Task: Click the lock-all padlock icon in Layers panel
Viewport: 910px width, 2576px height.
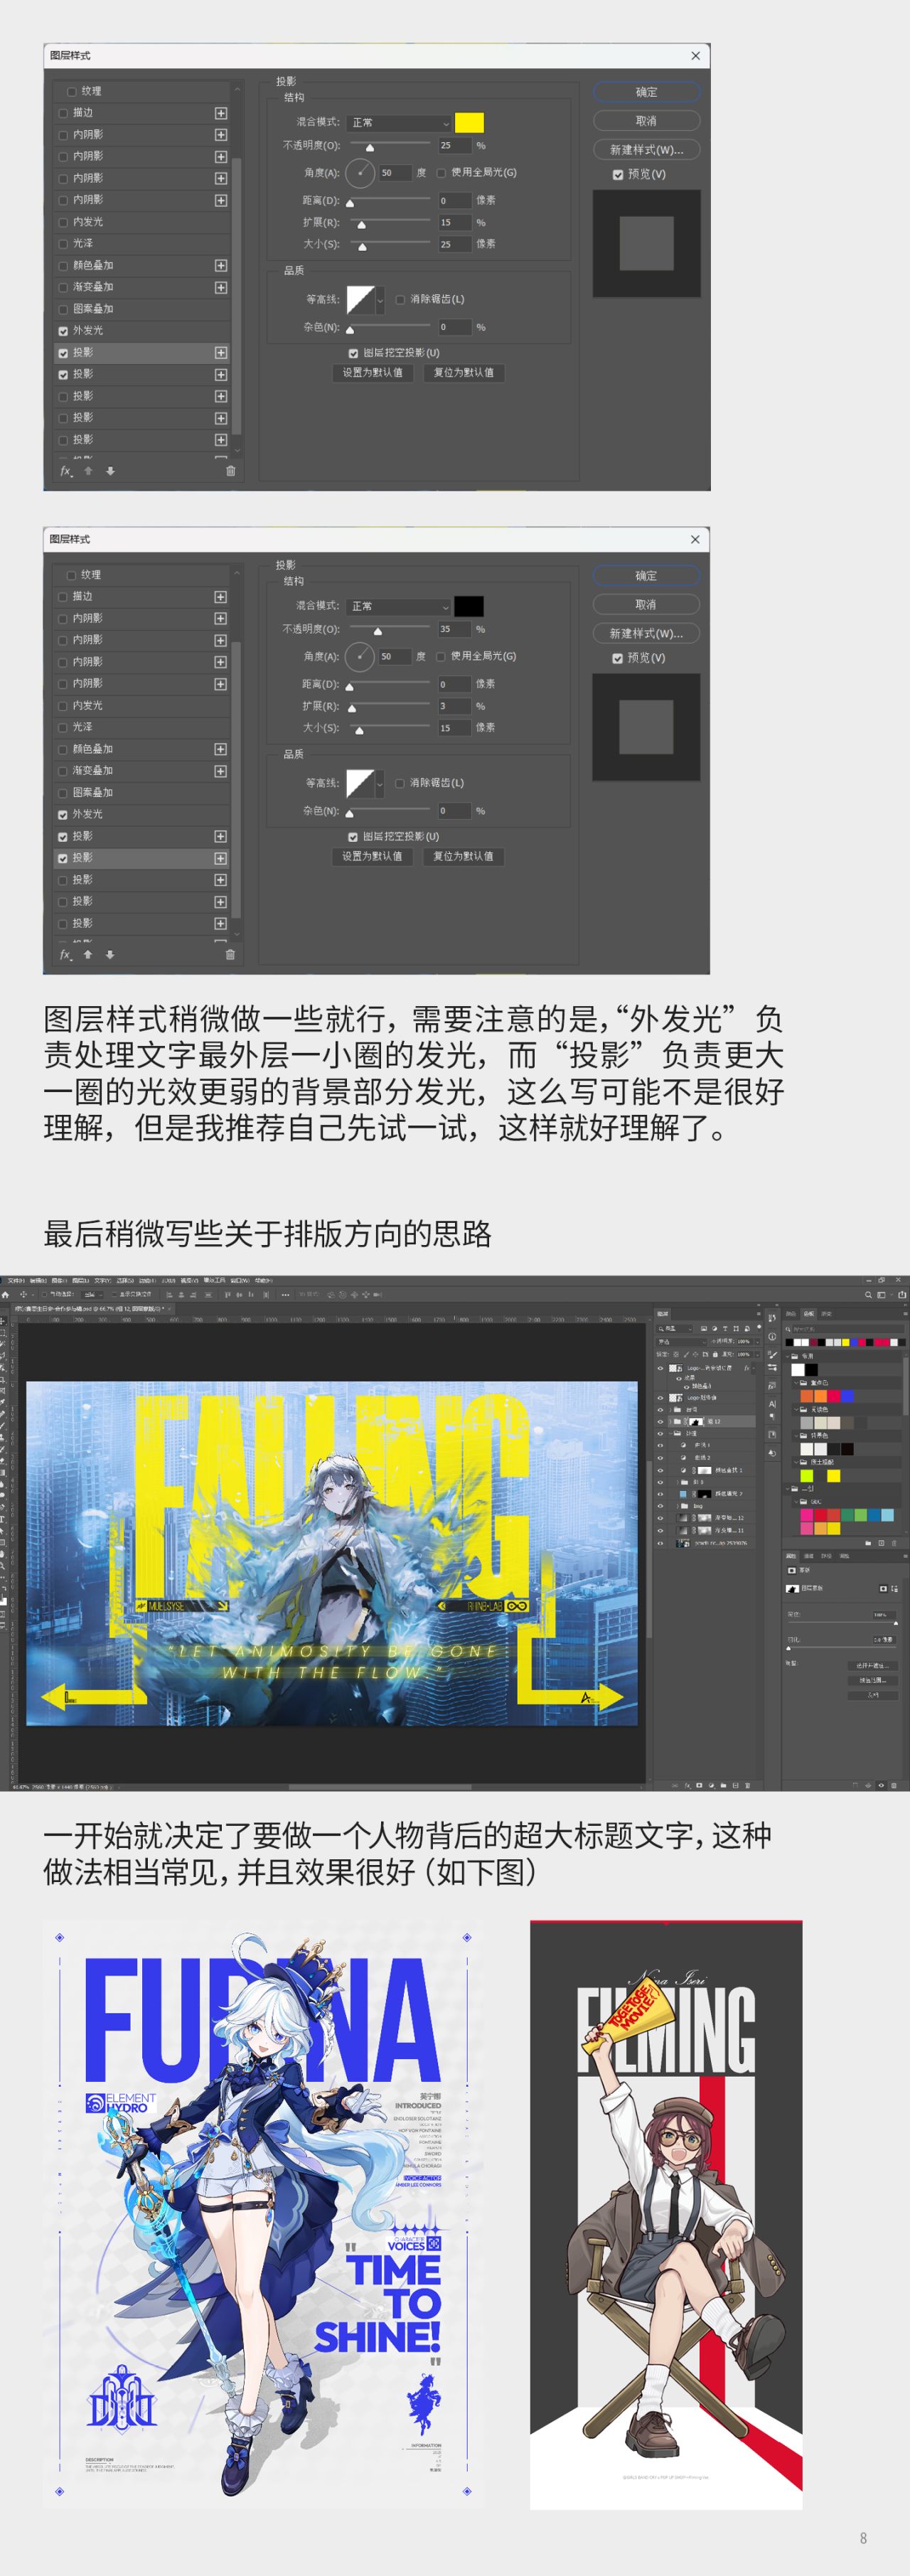Action: 716,1354
